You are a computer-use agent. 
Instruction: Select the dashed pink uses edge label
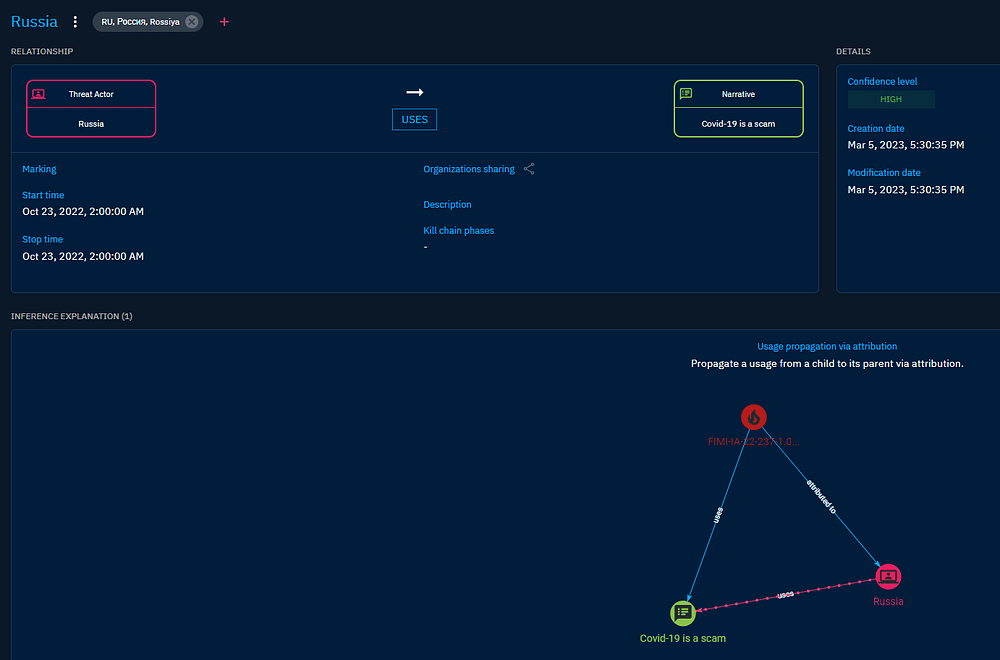(786, 595)
